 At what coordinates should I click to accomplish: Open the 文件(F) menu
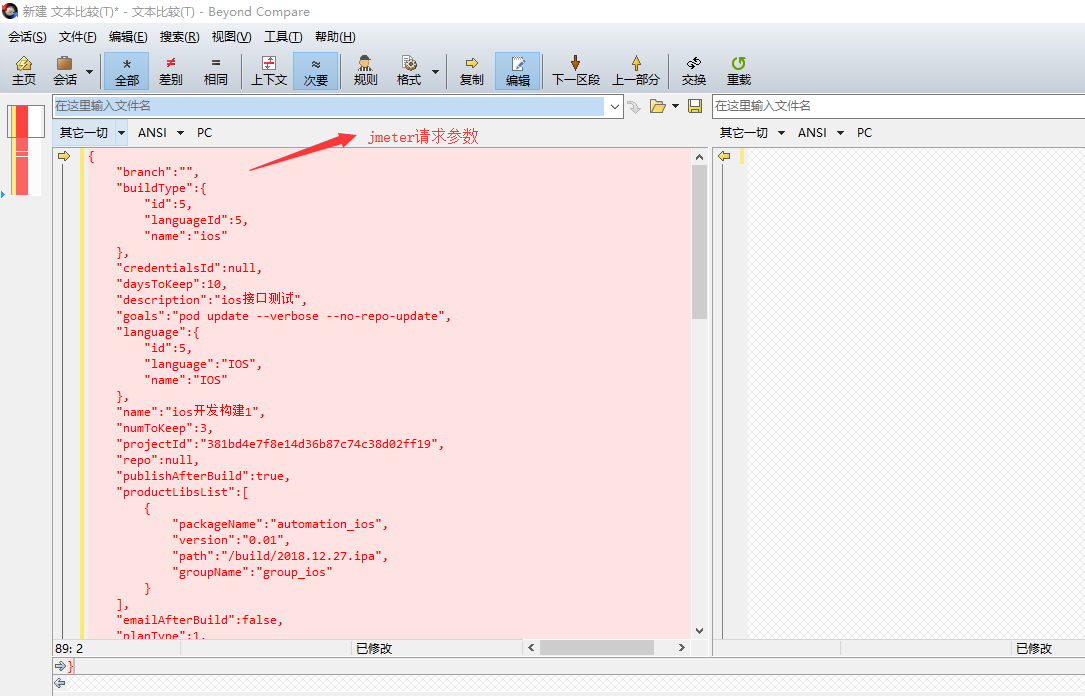point(78,37)
